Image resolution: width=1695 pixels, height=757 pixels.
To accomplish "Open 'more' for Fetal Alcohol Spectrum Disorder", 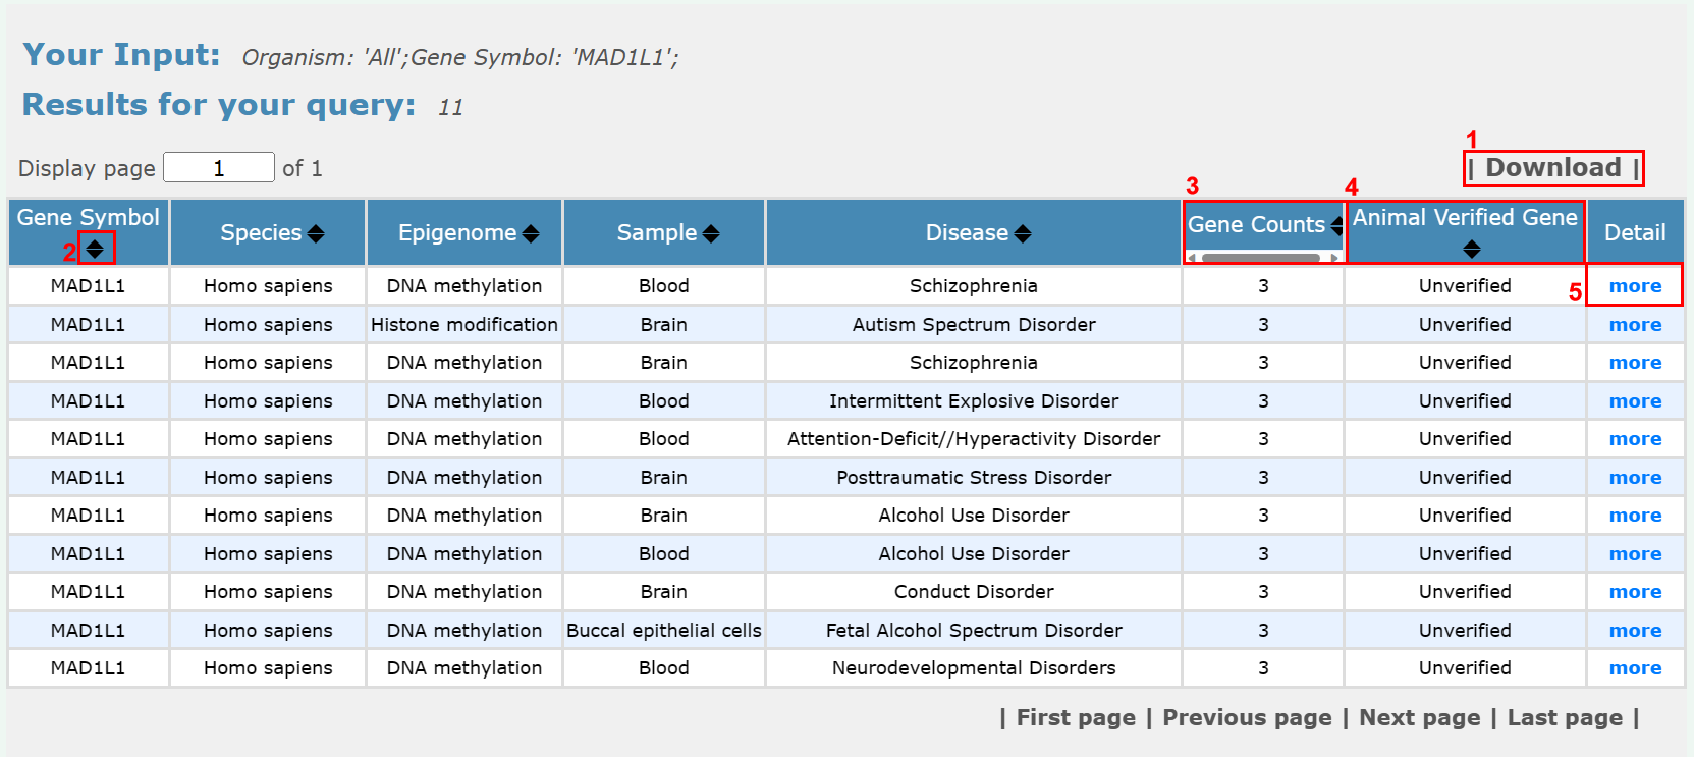I will coord(1634,631).
